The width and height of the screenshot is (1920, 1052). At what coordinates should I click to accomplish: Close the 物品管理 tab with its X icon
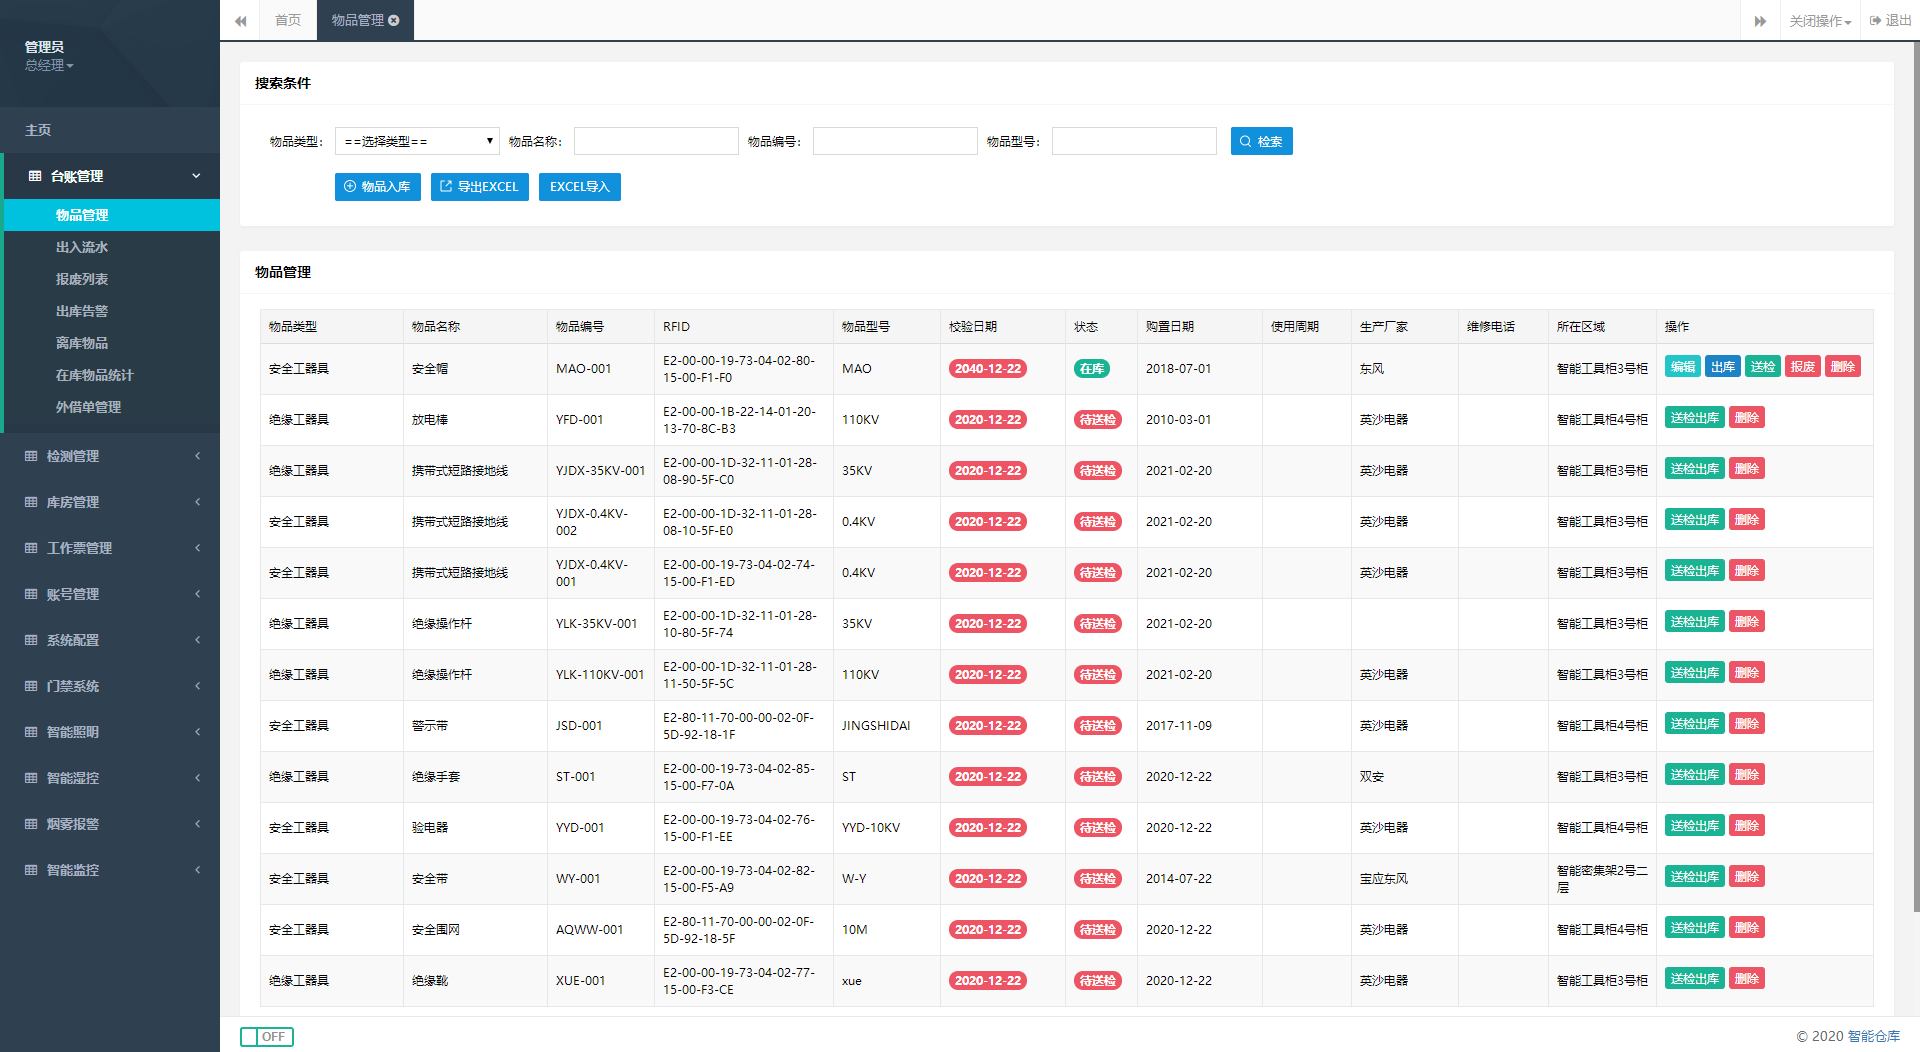[394, 20]
